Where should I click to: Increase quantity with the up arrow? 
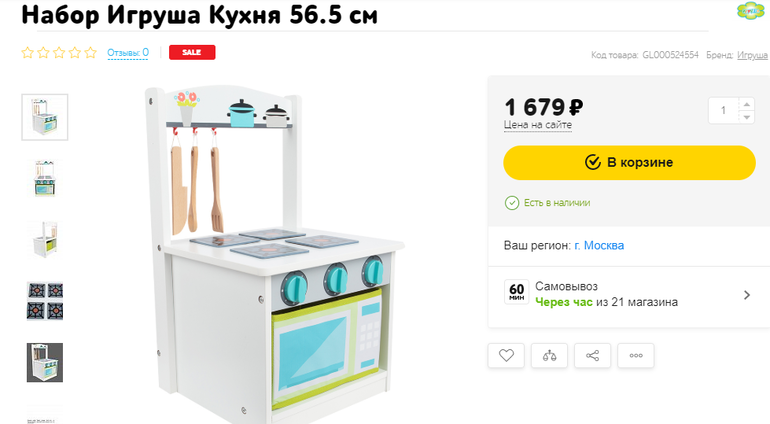tap(746, 104)
